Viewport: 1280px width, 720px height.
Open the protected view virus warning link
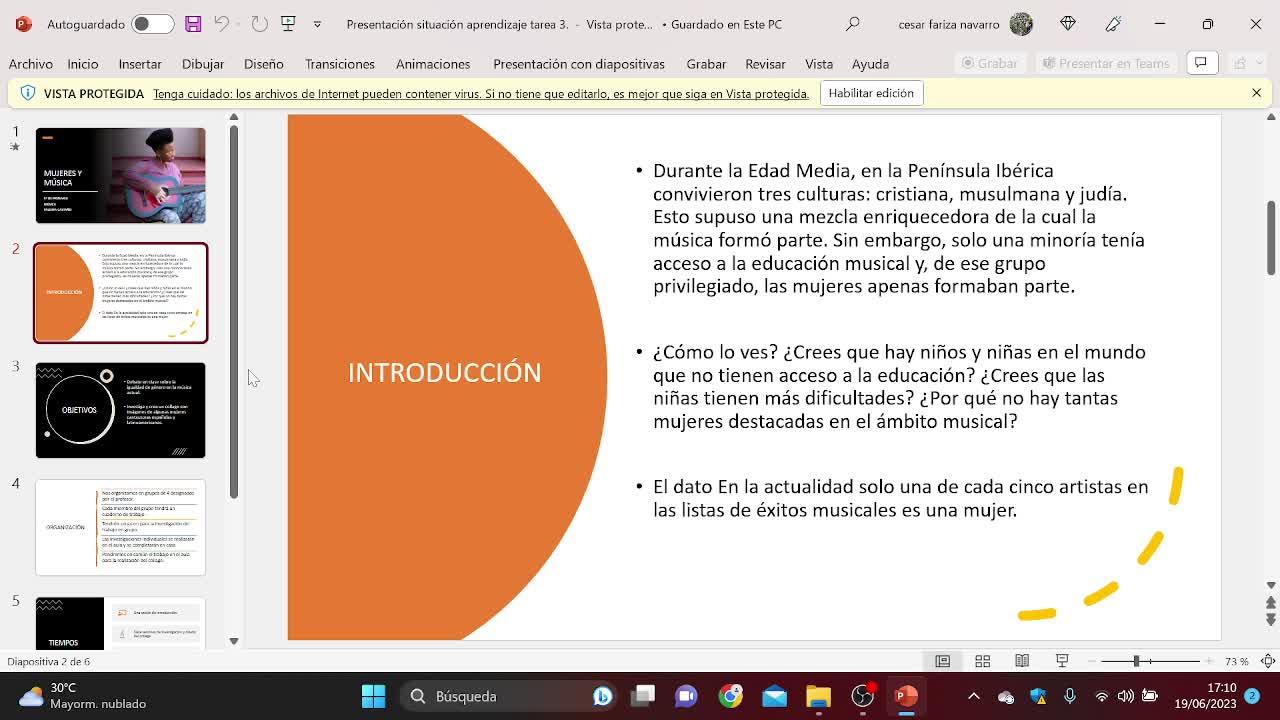480,94
